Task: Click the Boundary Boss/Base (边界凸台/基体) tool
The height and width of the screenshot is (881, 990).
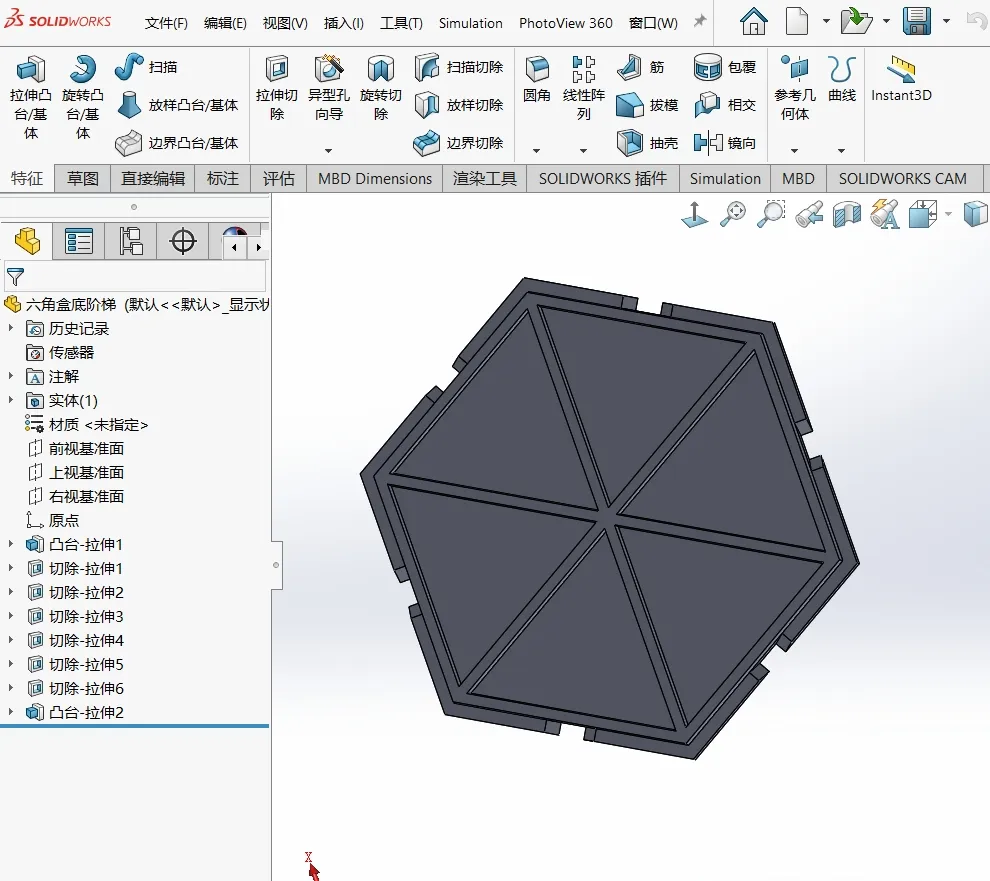Action: 177,143
